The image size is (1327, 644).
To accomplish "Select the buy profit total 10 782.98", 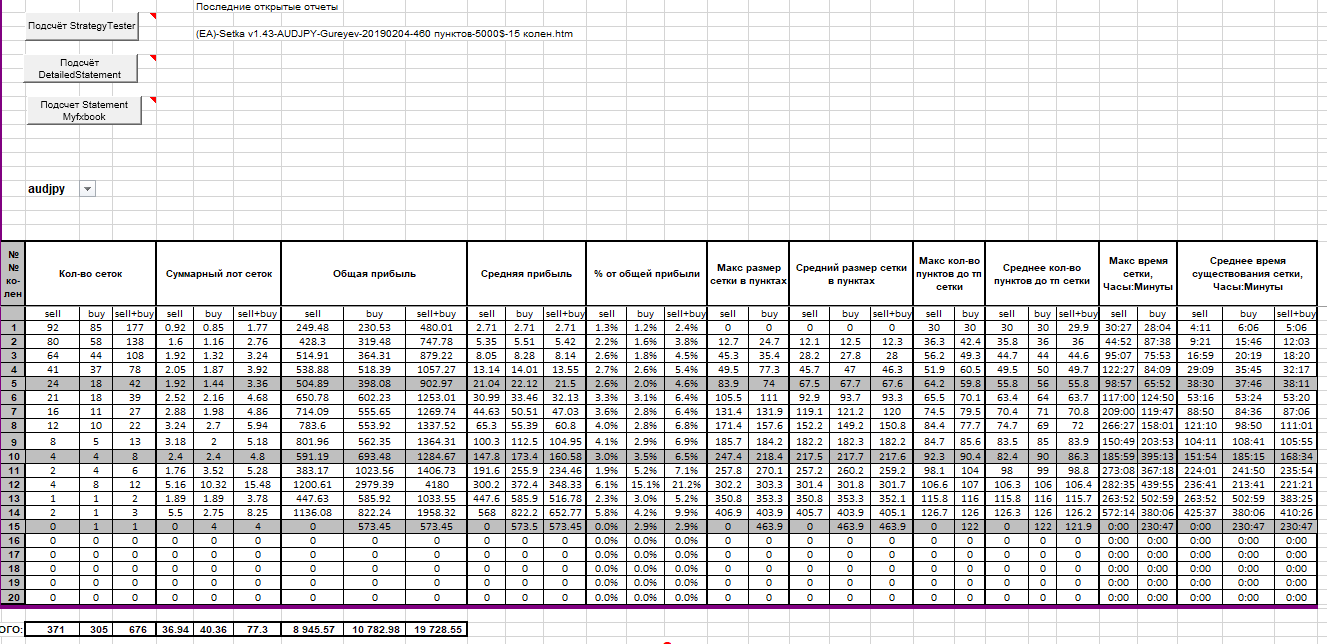I will 374,630.
